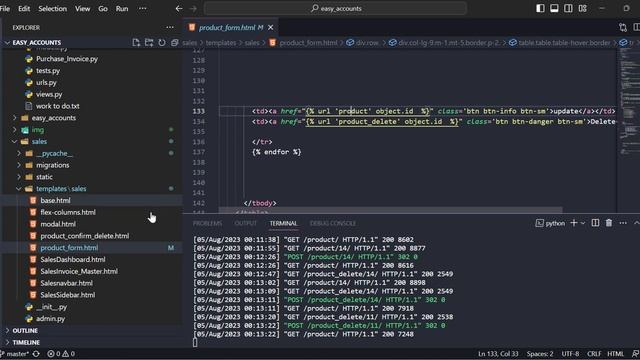
Task: Split the terminal panel
Action: point(595,223)
